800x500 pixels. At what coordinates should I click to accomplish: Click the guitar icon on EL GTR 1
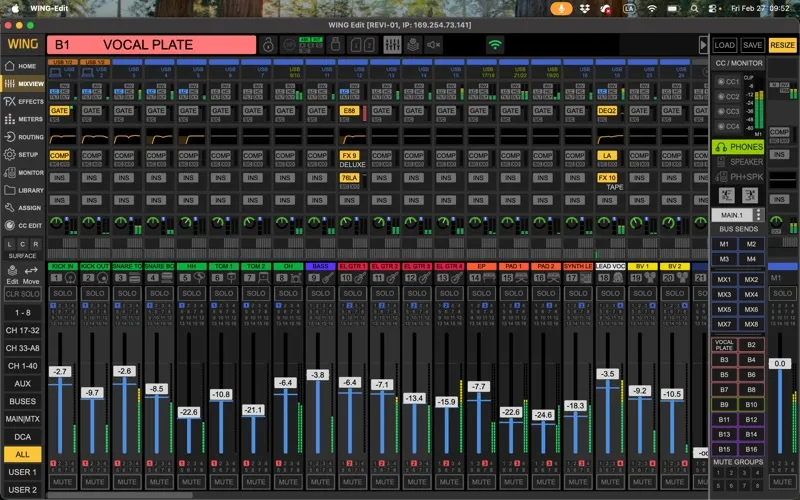click(360, 278)
